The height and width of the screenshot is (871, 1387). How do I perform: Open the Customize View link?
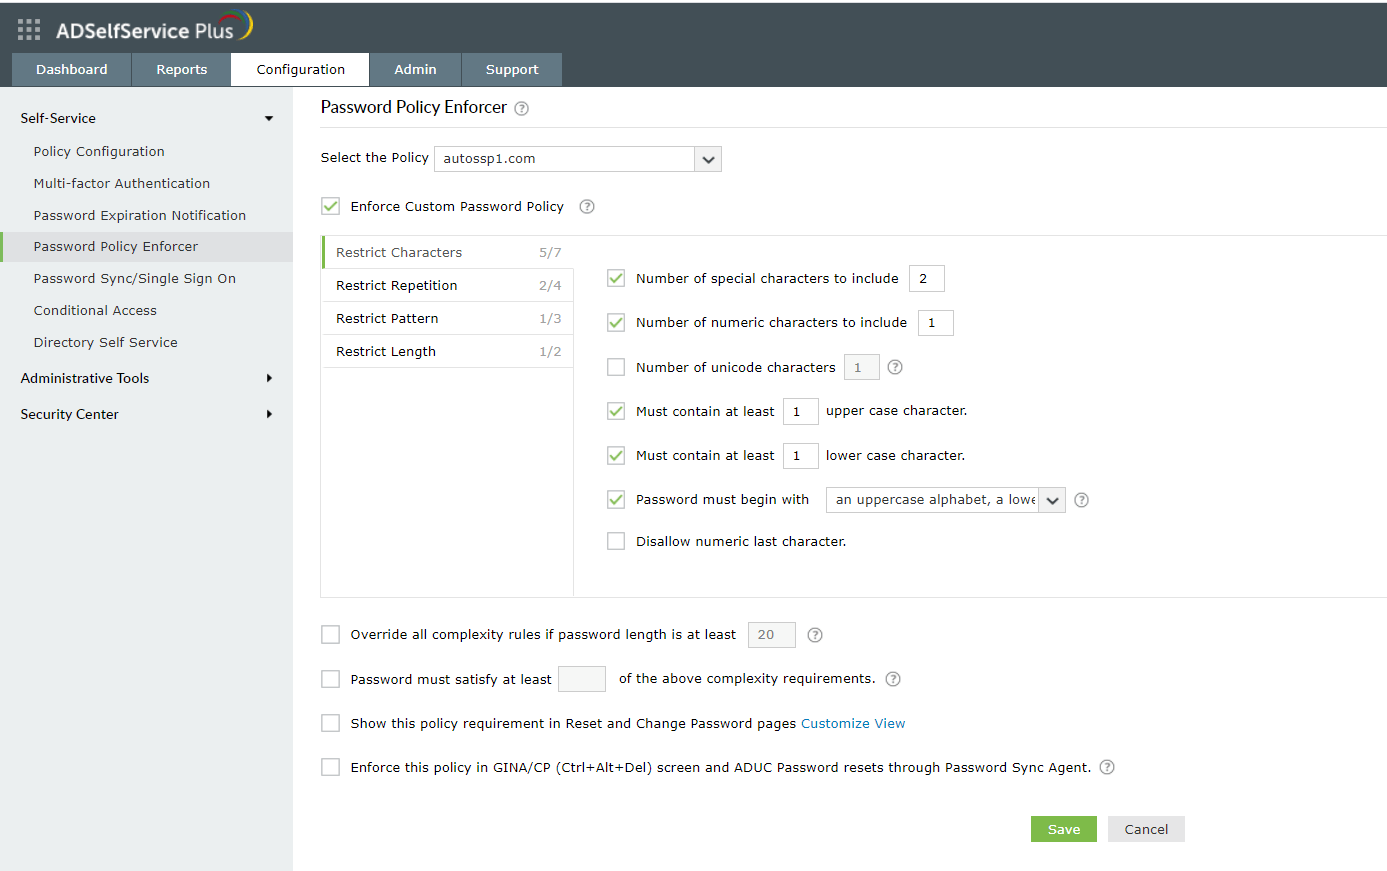[853, 723]
